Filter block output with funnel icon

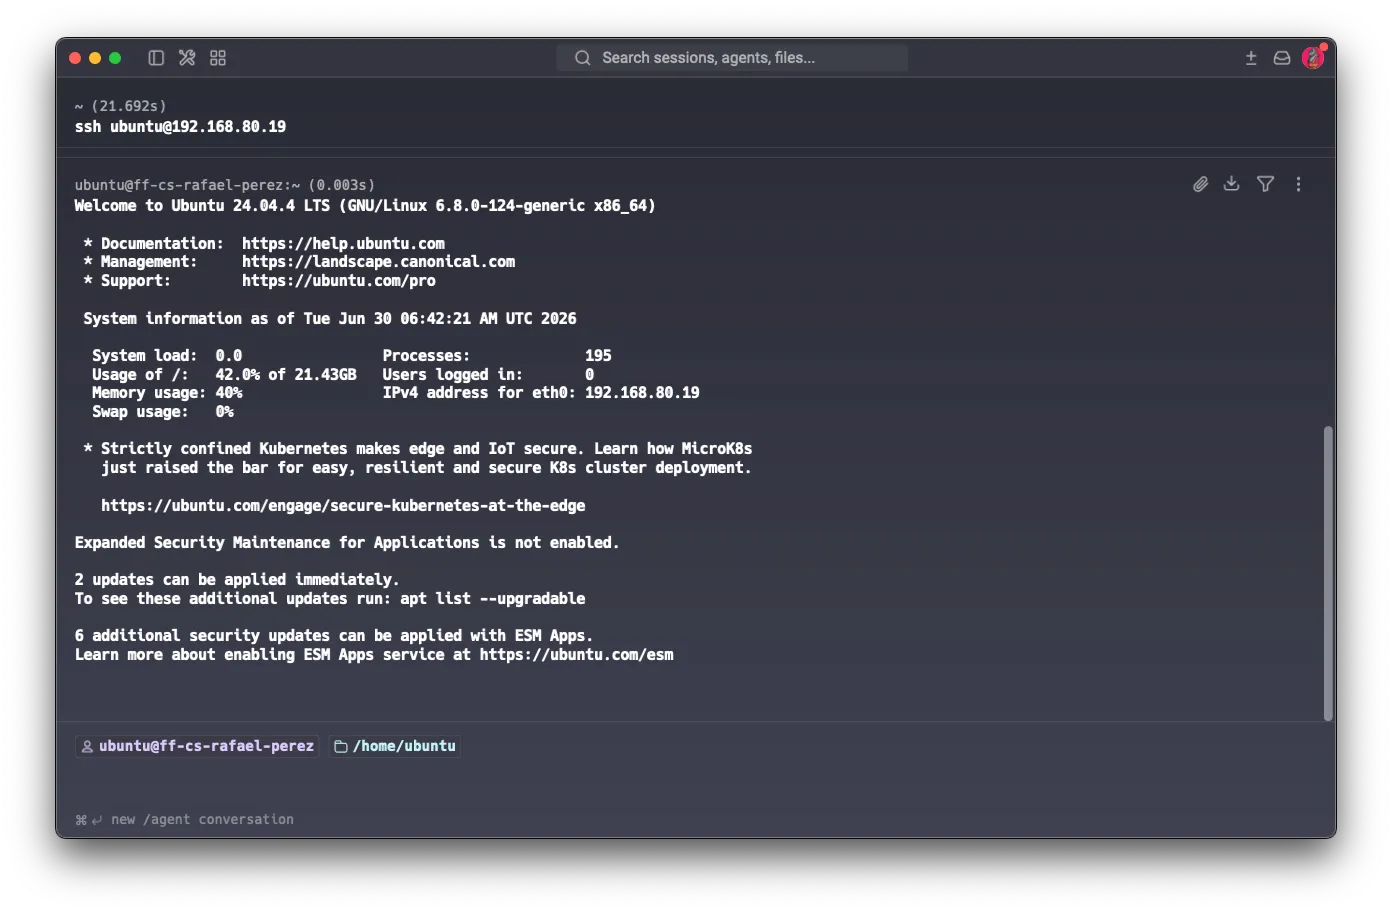pos(1266,184)
